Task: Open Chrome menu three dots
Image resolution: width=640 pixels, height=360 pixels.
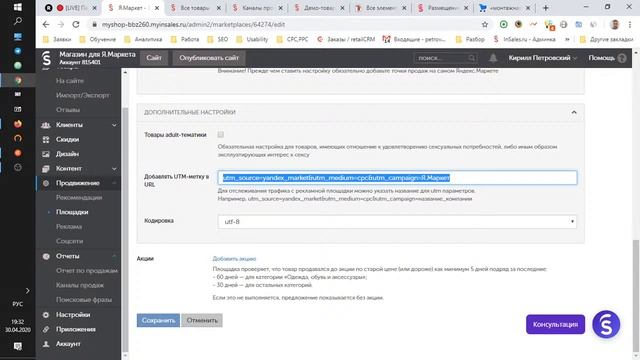Action: [630, 24]
